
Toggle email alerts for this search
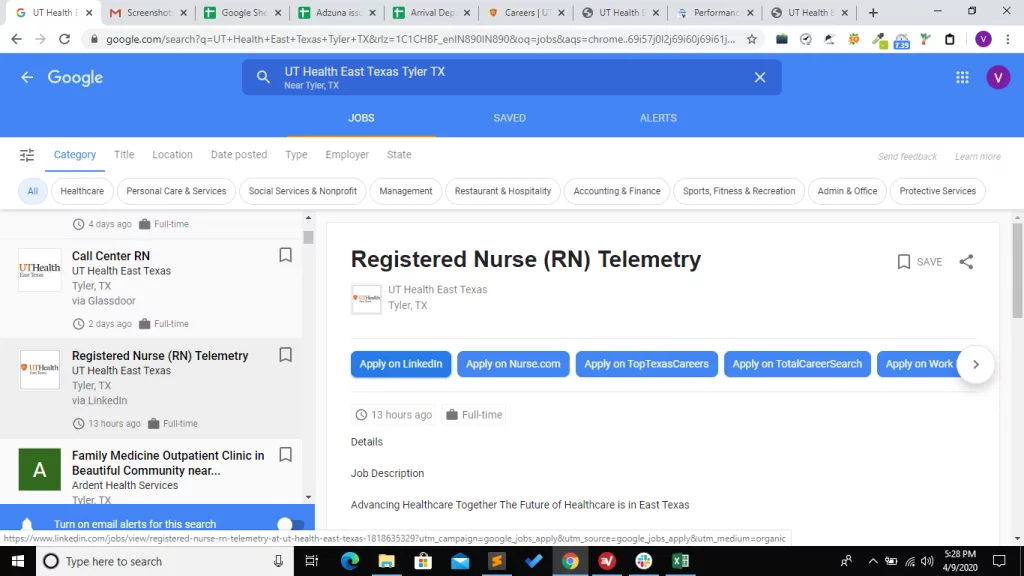coord(289,524)
